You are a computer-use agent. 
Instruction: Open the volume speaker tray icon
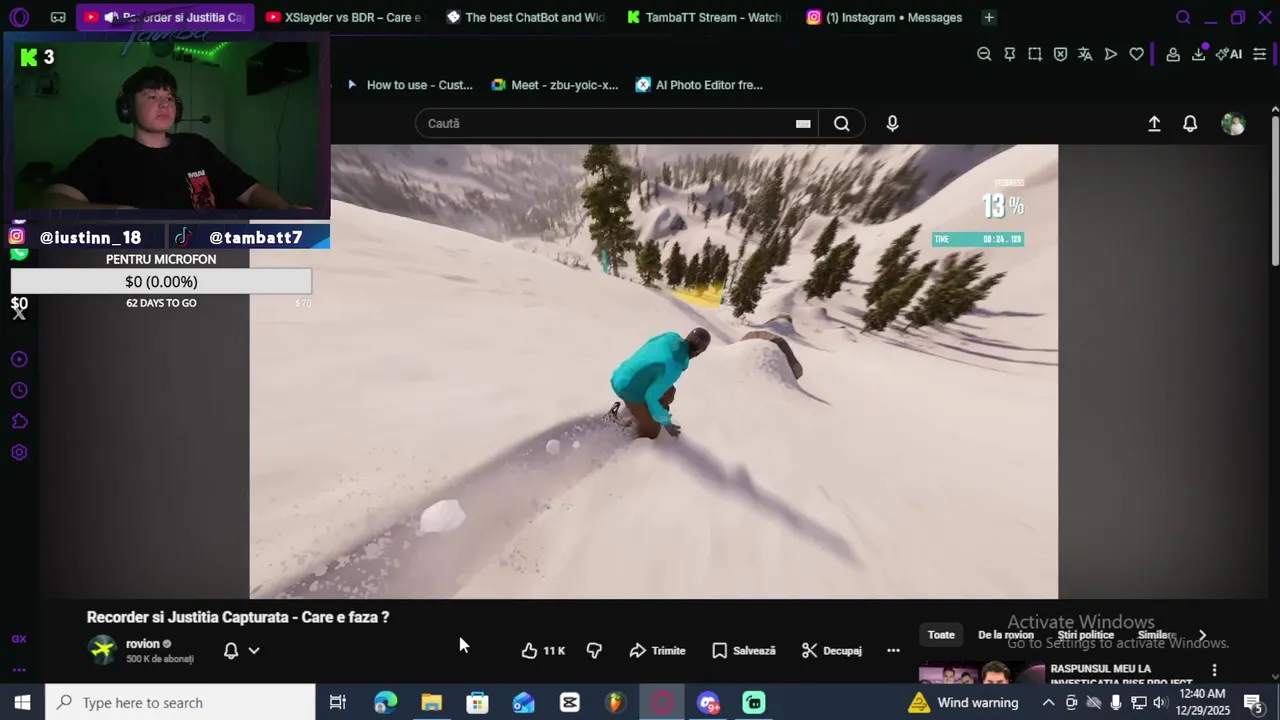pos(1160,702)
